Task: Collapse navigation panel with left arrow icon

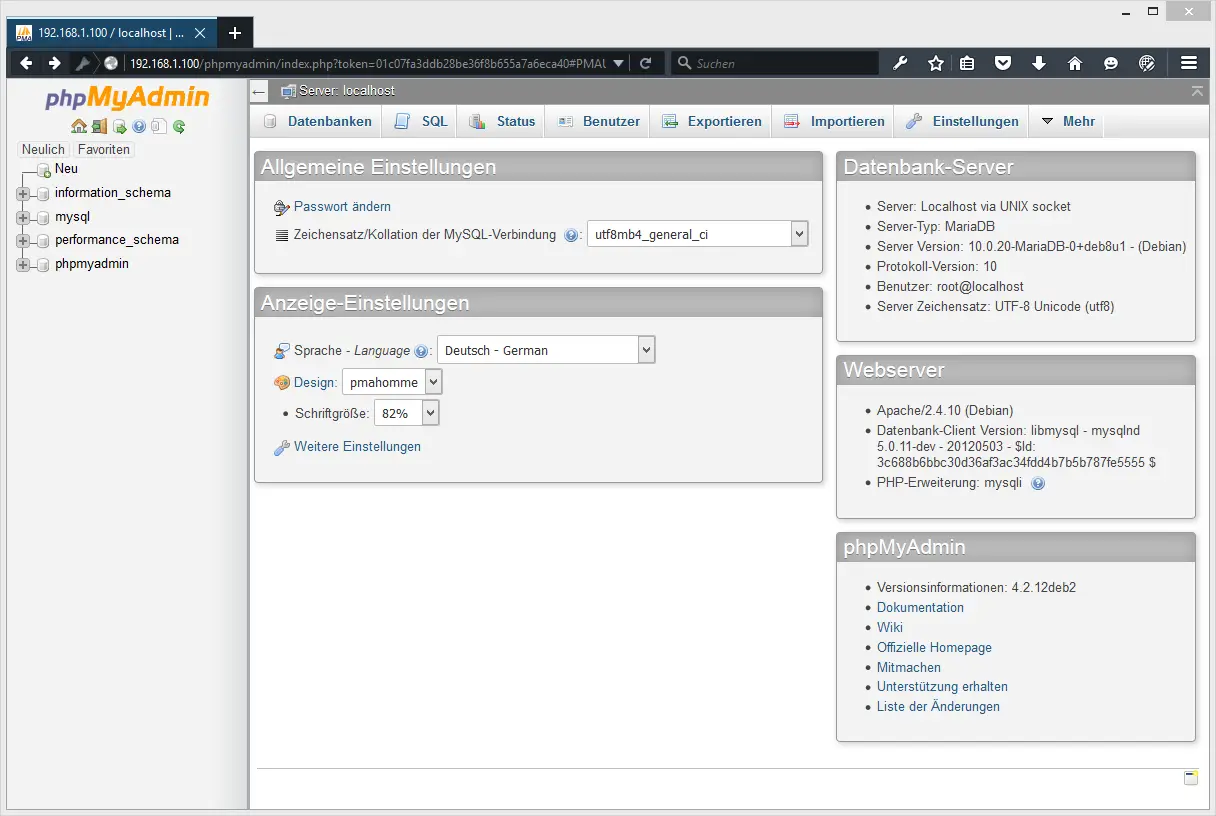Action: coord(259,91)
